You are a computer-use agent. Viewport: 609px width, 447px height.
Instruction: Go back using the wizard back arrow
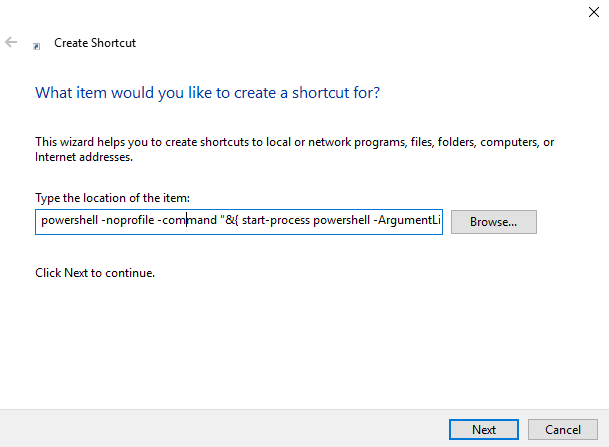[11, 43]
